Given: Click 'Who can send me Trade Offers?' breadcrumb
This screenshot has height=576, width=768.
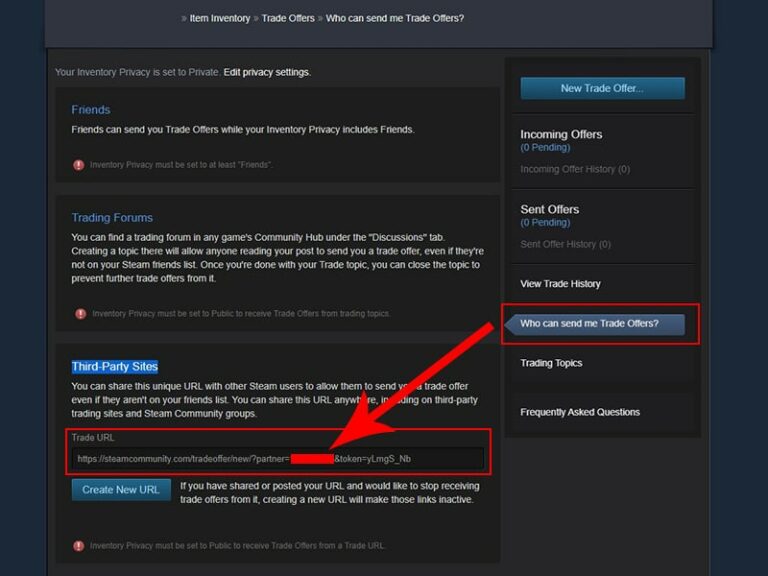Looking at the screenshot, I should tap(395, 18).
